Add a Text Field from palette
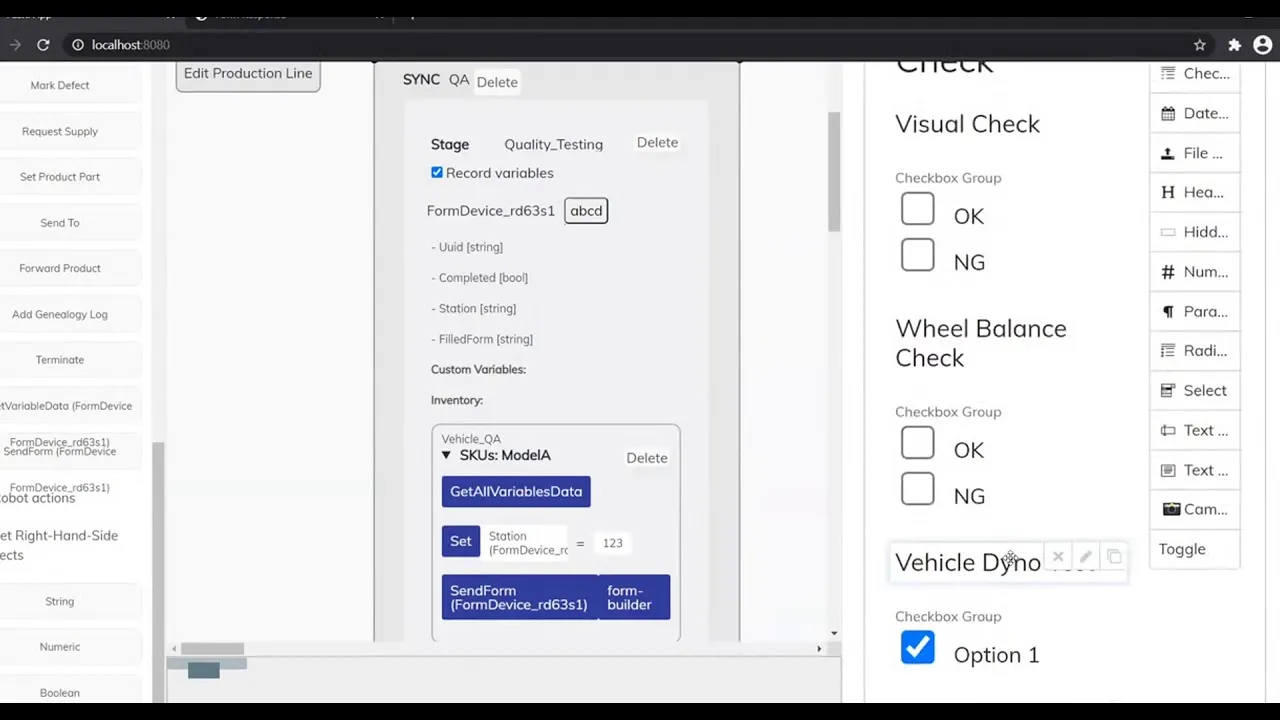 click(x=1195, y=430)
